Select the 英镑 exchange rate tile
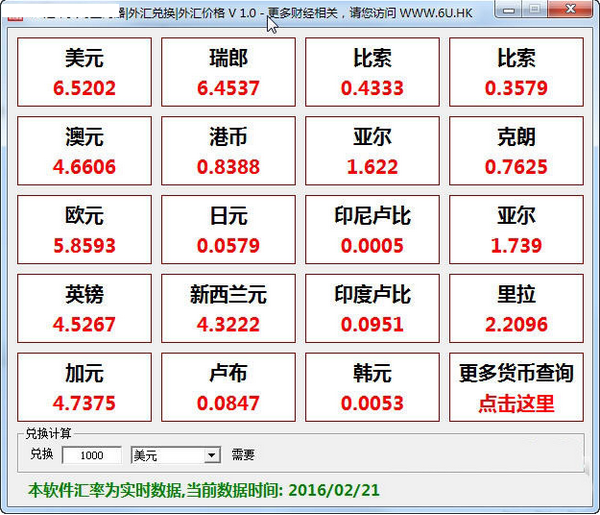Image resolution: width=600 pixels, height=515 pixels. (x=84, y=308)
